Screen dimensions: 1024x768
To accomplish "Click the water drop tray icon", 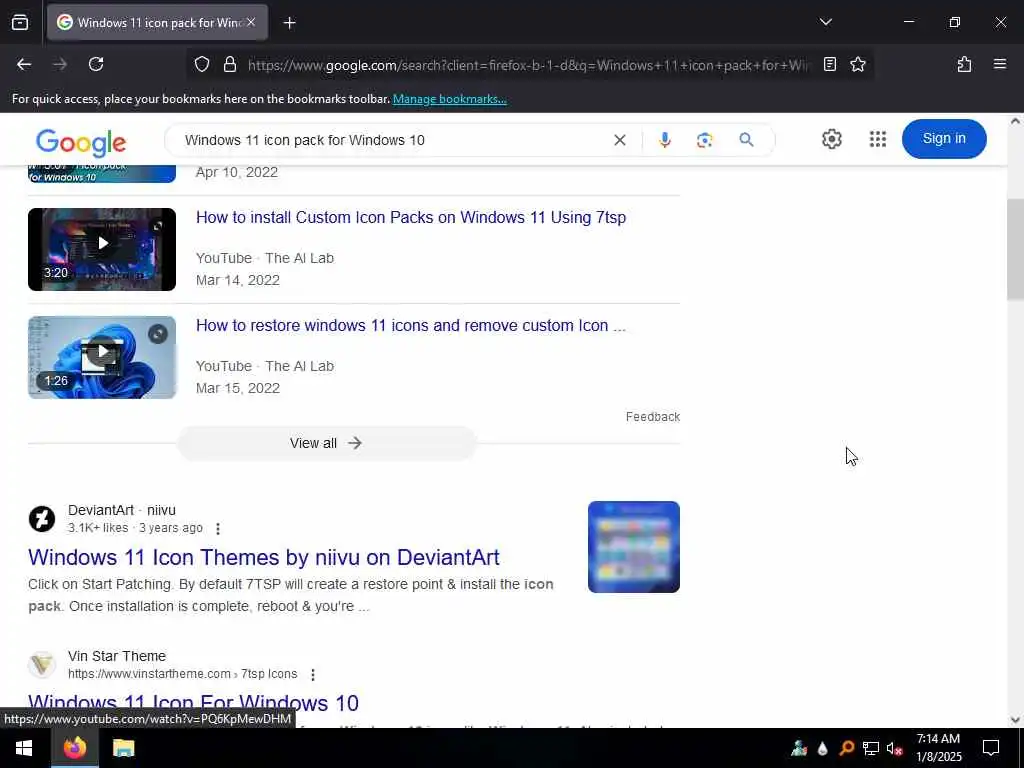I will [x=822, y=748].
